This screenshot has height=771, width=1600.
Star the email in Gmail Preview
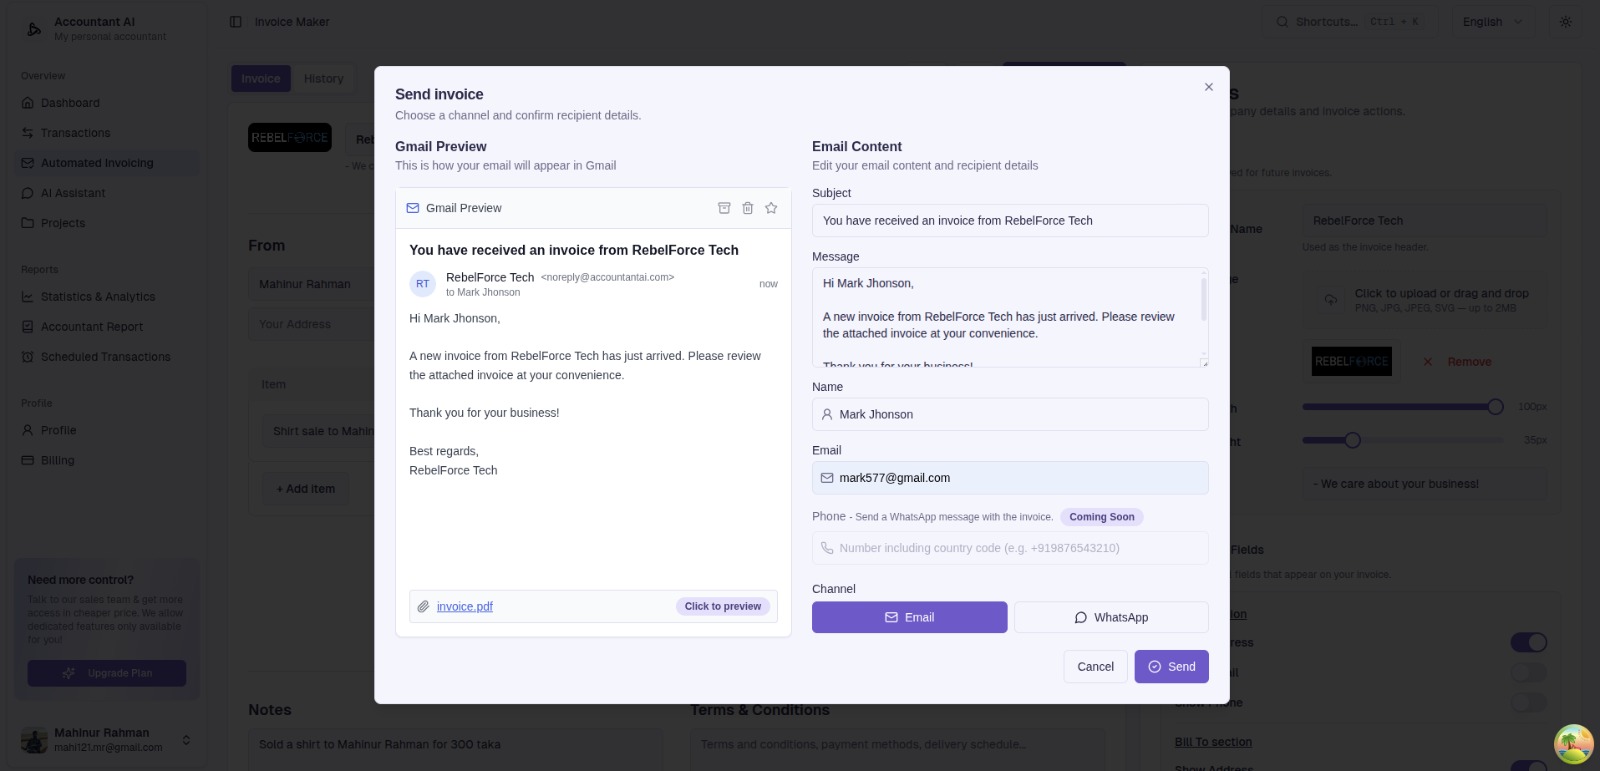tap(771, 208)
